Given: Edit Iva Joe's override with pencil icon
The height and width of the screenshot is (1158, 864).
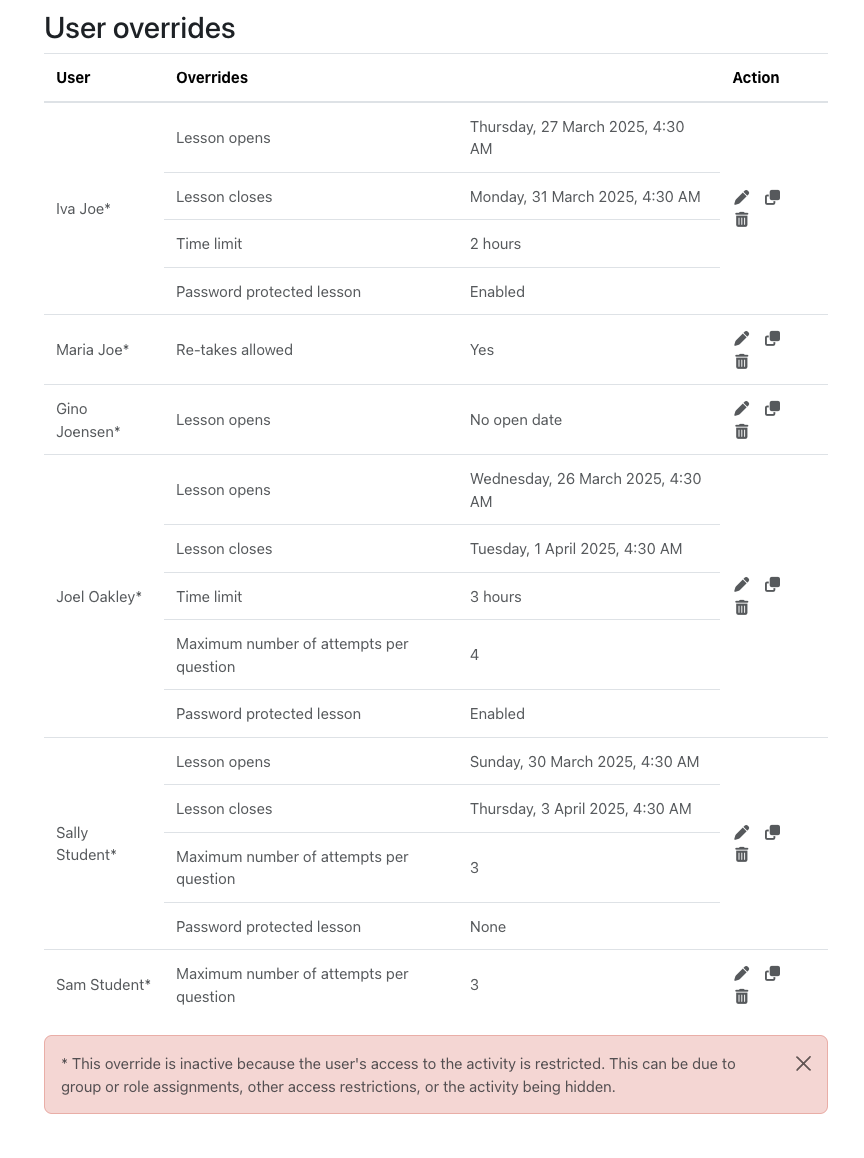Looking at the screenshot, I should [741, 197].
